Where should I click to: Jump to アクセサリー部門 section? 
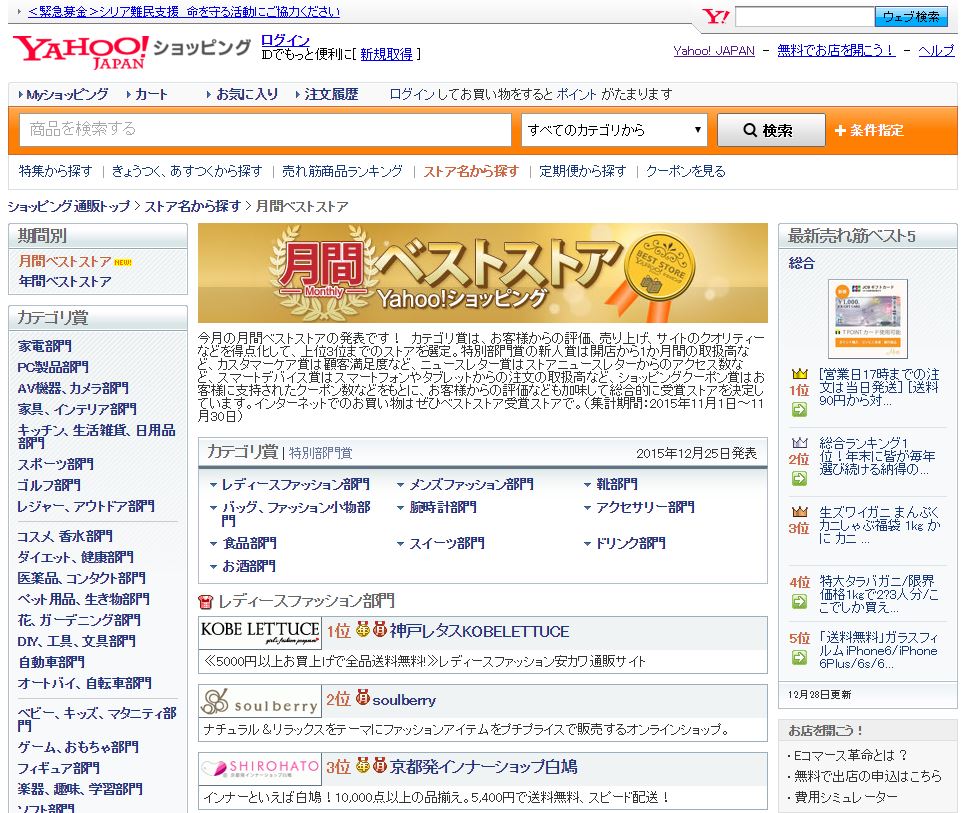pyautogui.click(x=645, y=507)
